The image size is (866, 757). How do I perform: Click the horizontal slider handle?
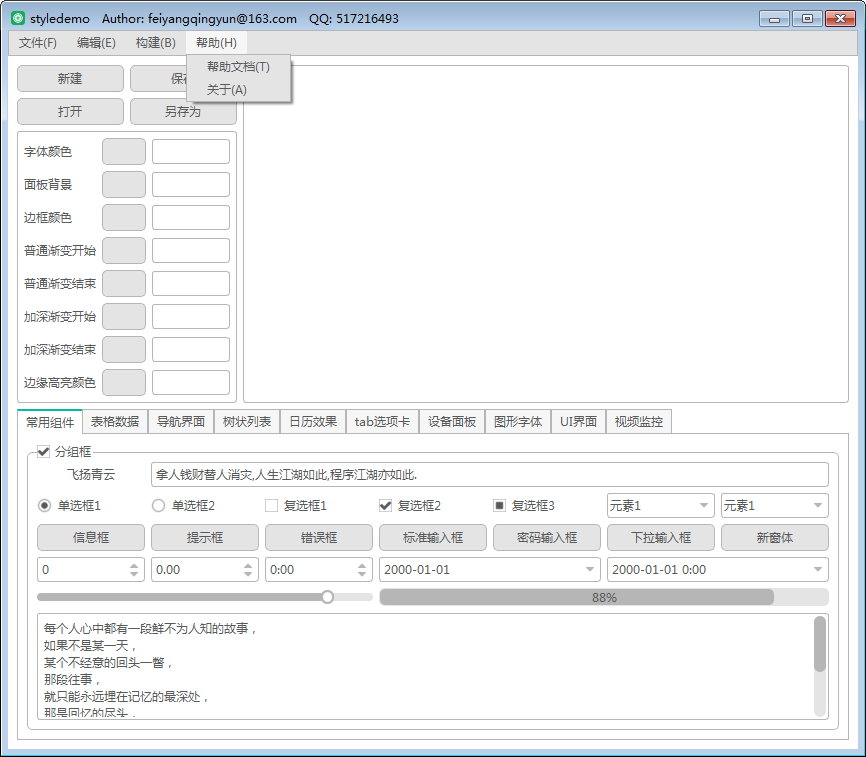pos(327,597)
